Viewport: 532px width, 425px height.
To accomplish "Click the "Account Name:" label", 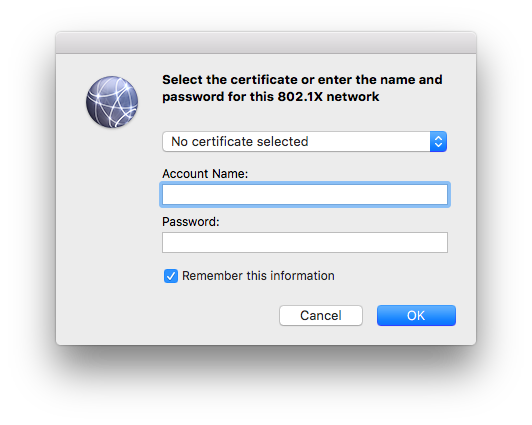I will pos(205,174).
